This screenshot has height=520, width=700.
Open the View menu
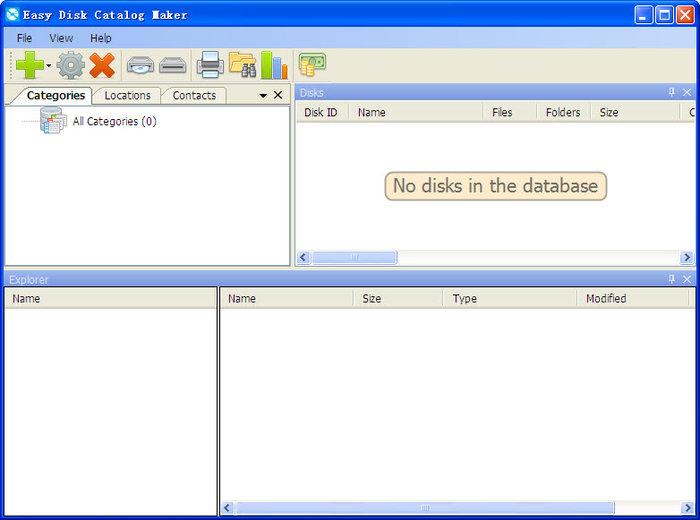tap(61, 38)
